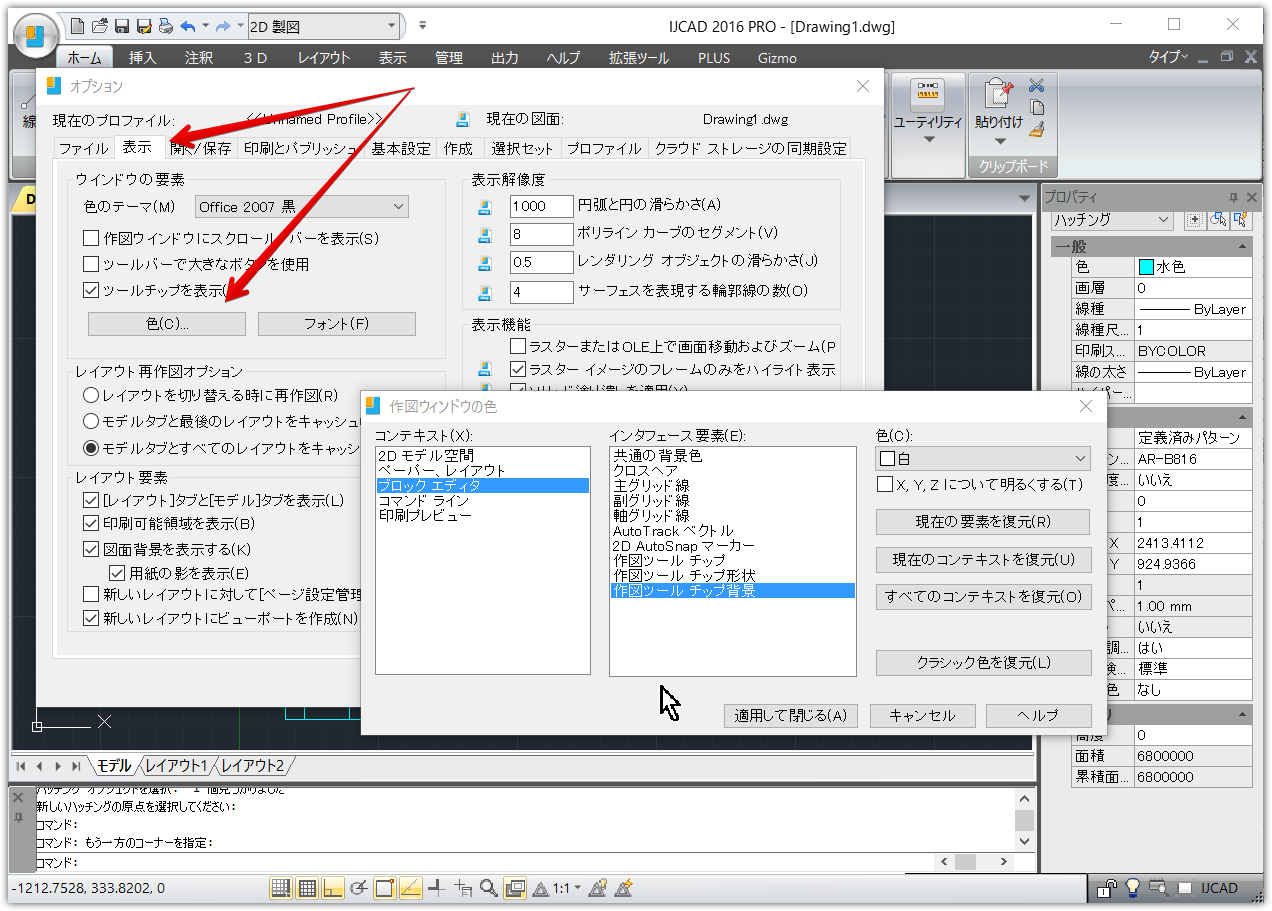
Task: Switch to the ファイル tab in Options
Action: [84, 148]
